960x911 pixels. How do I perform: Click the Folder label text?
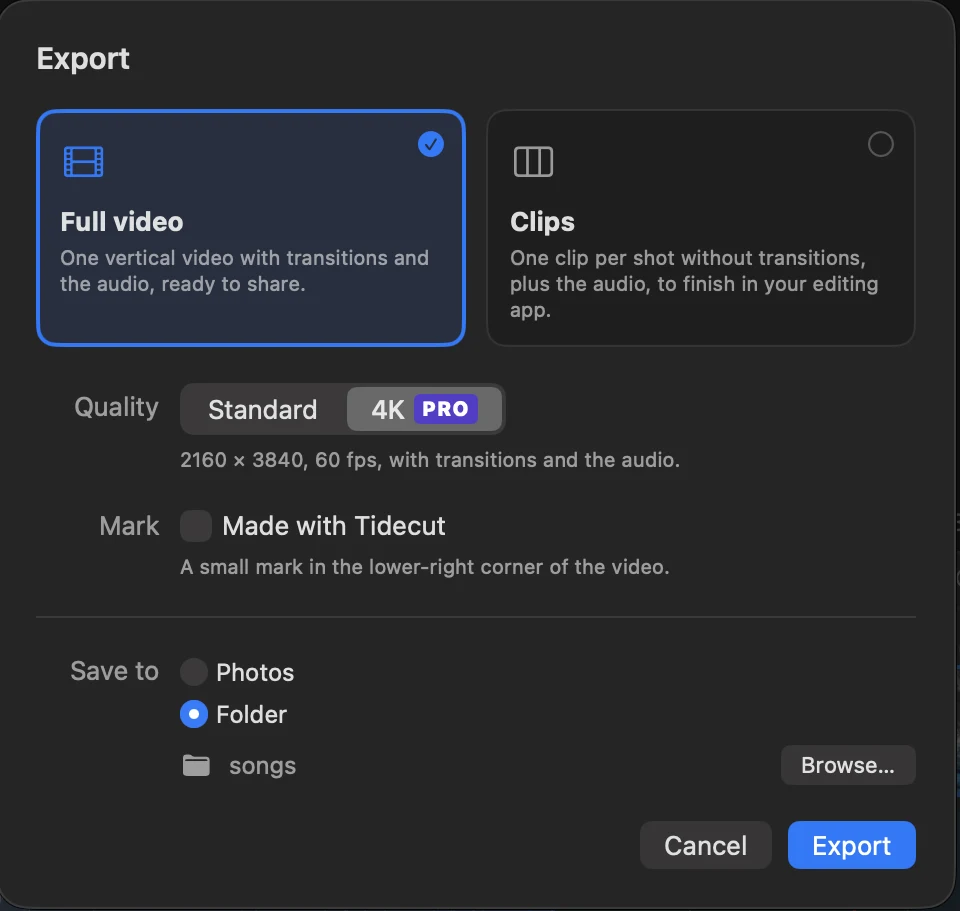[x=252, y=714]
